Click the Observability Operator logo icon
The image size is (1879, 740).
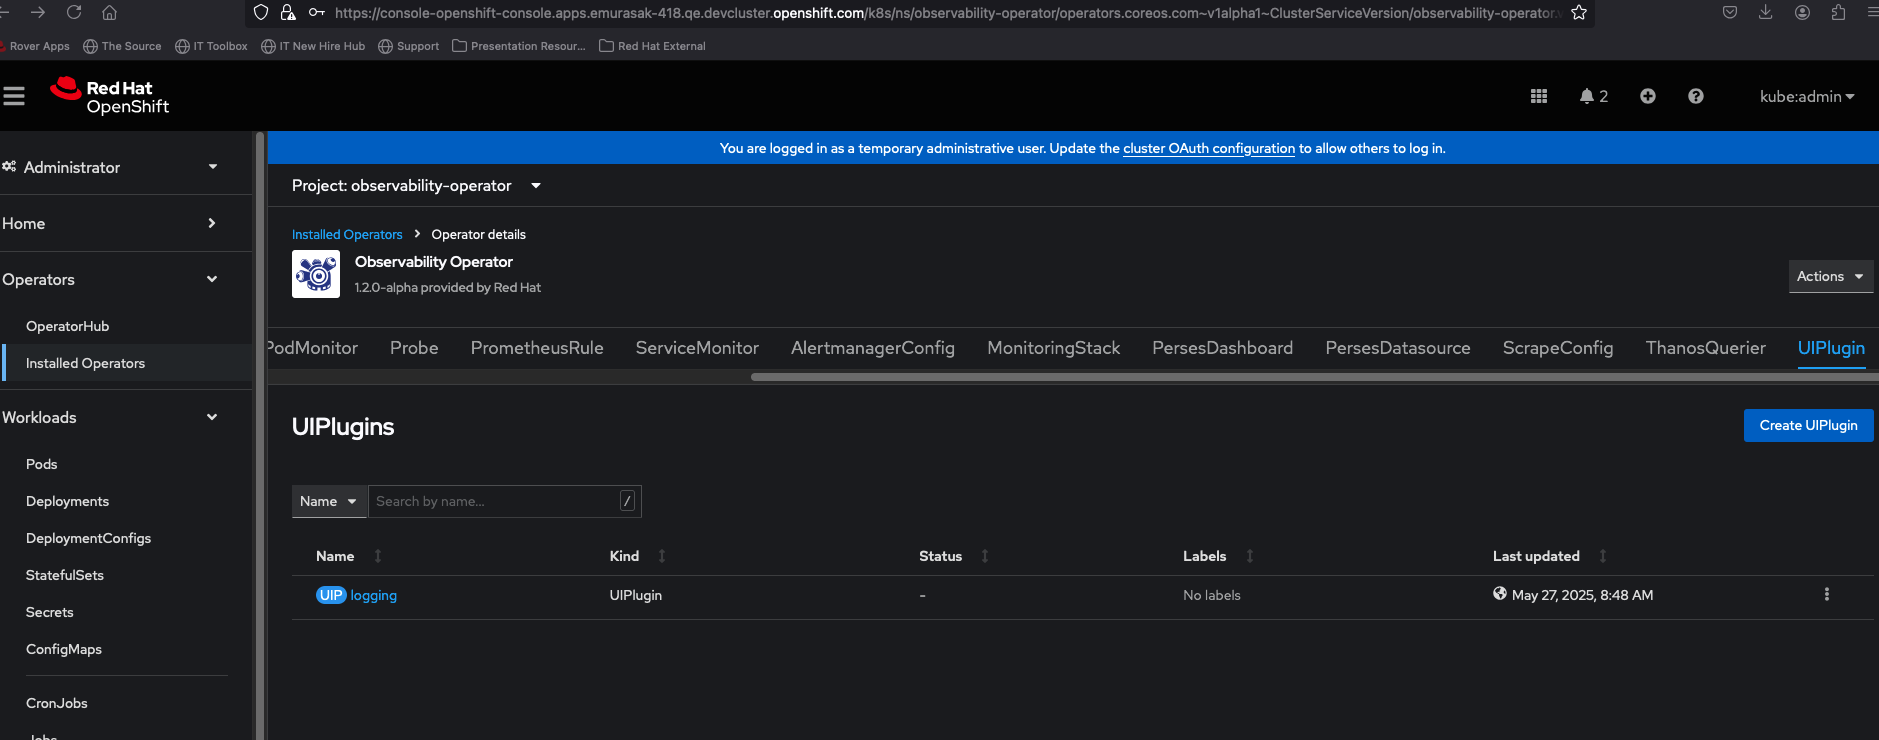coord(316,274)
